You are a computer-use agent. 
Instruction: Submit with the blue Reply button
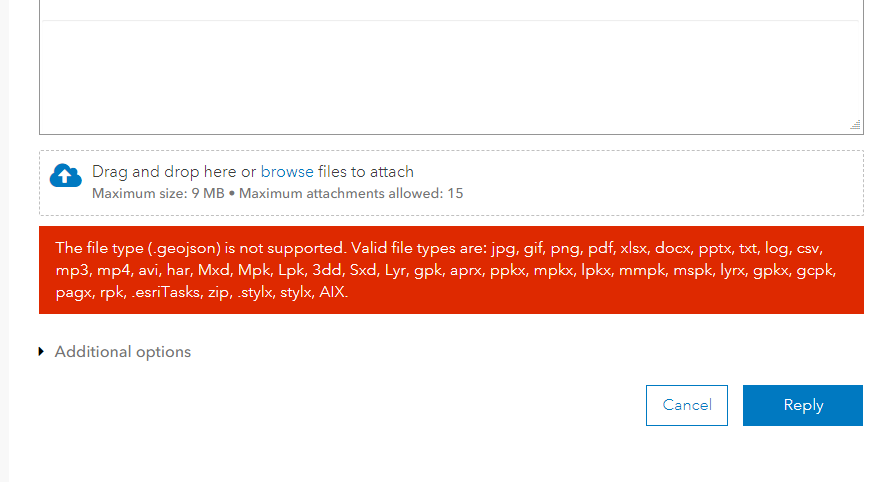coord(802,405)
